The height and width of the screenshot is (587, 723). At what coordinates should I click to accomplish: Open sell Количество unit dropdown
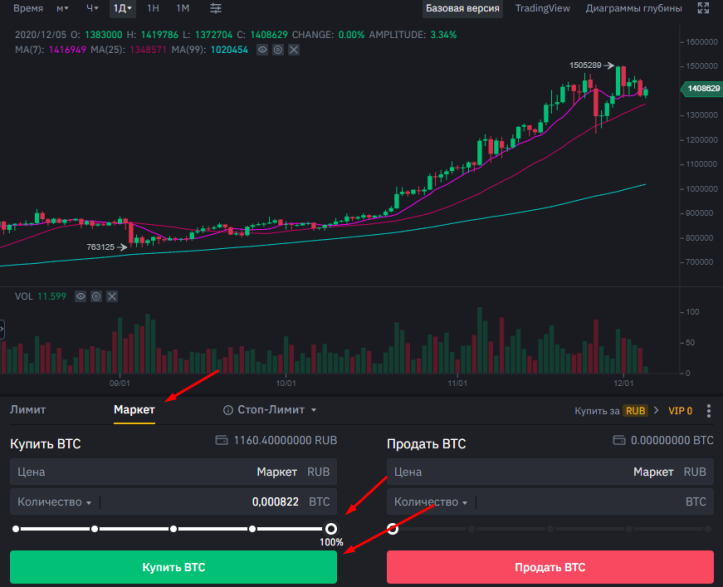[x=465, y=503]
